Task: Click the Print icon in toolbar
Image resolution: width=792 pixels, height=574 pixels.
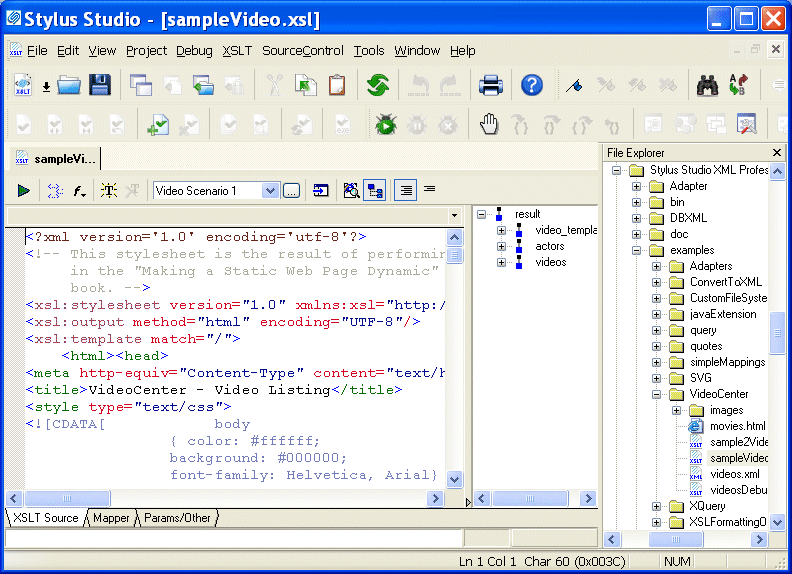Action: 490,85
